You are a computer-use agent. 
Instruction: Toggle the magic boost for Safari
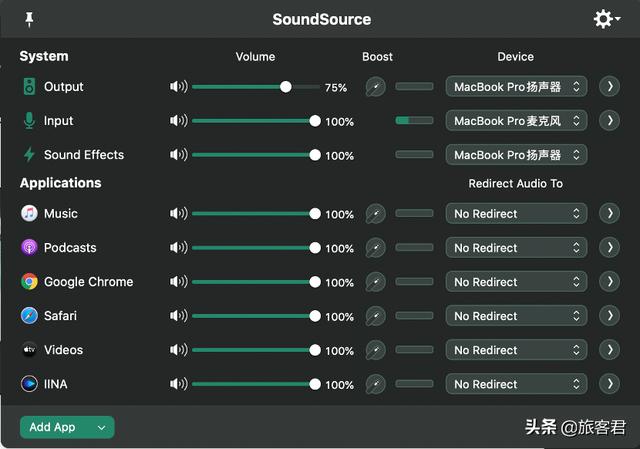coord(374,316)
